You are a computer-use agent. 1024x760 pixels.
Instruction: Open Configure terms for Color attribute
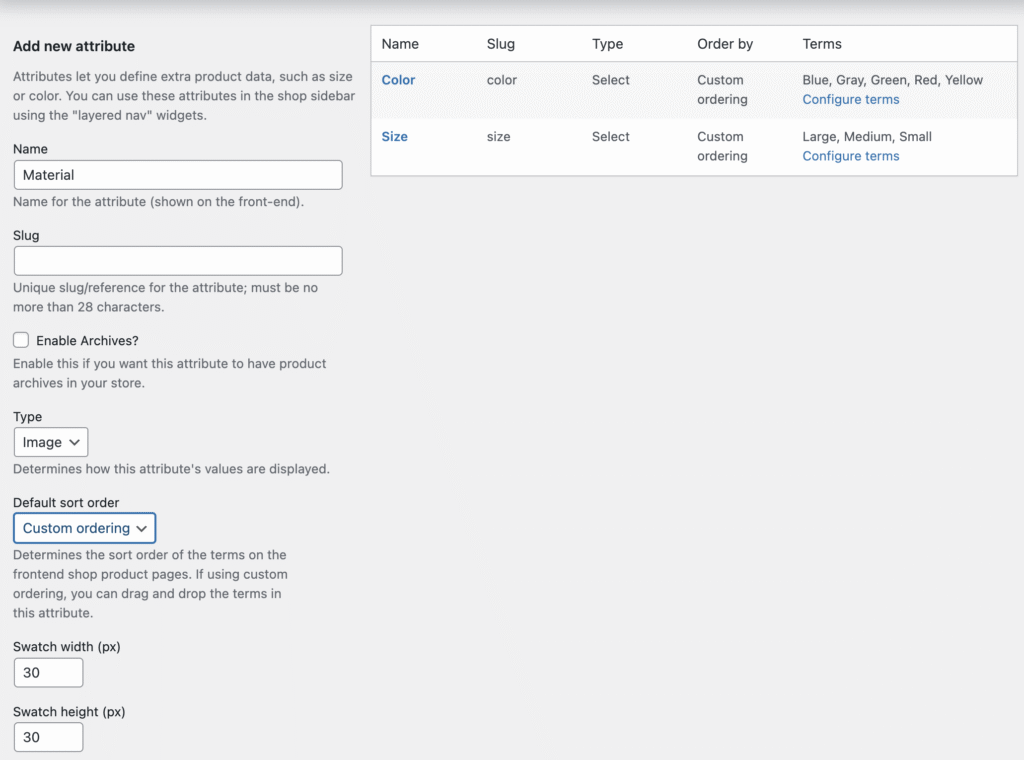[x=850, y=99]
